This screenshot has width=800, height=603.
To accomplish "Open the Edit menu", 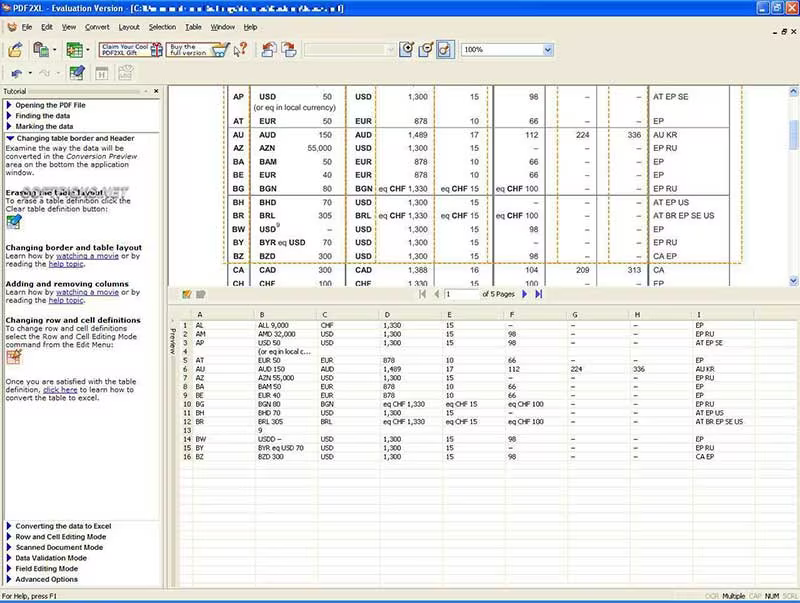I will click(47, 27).
